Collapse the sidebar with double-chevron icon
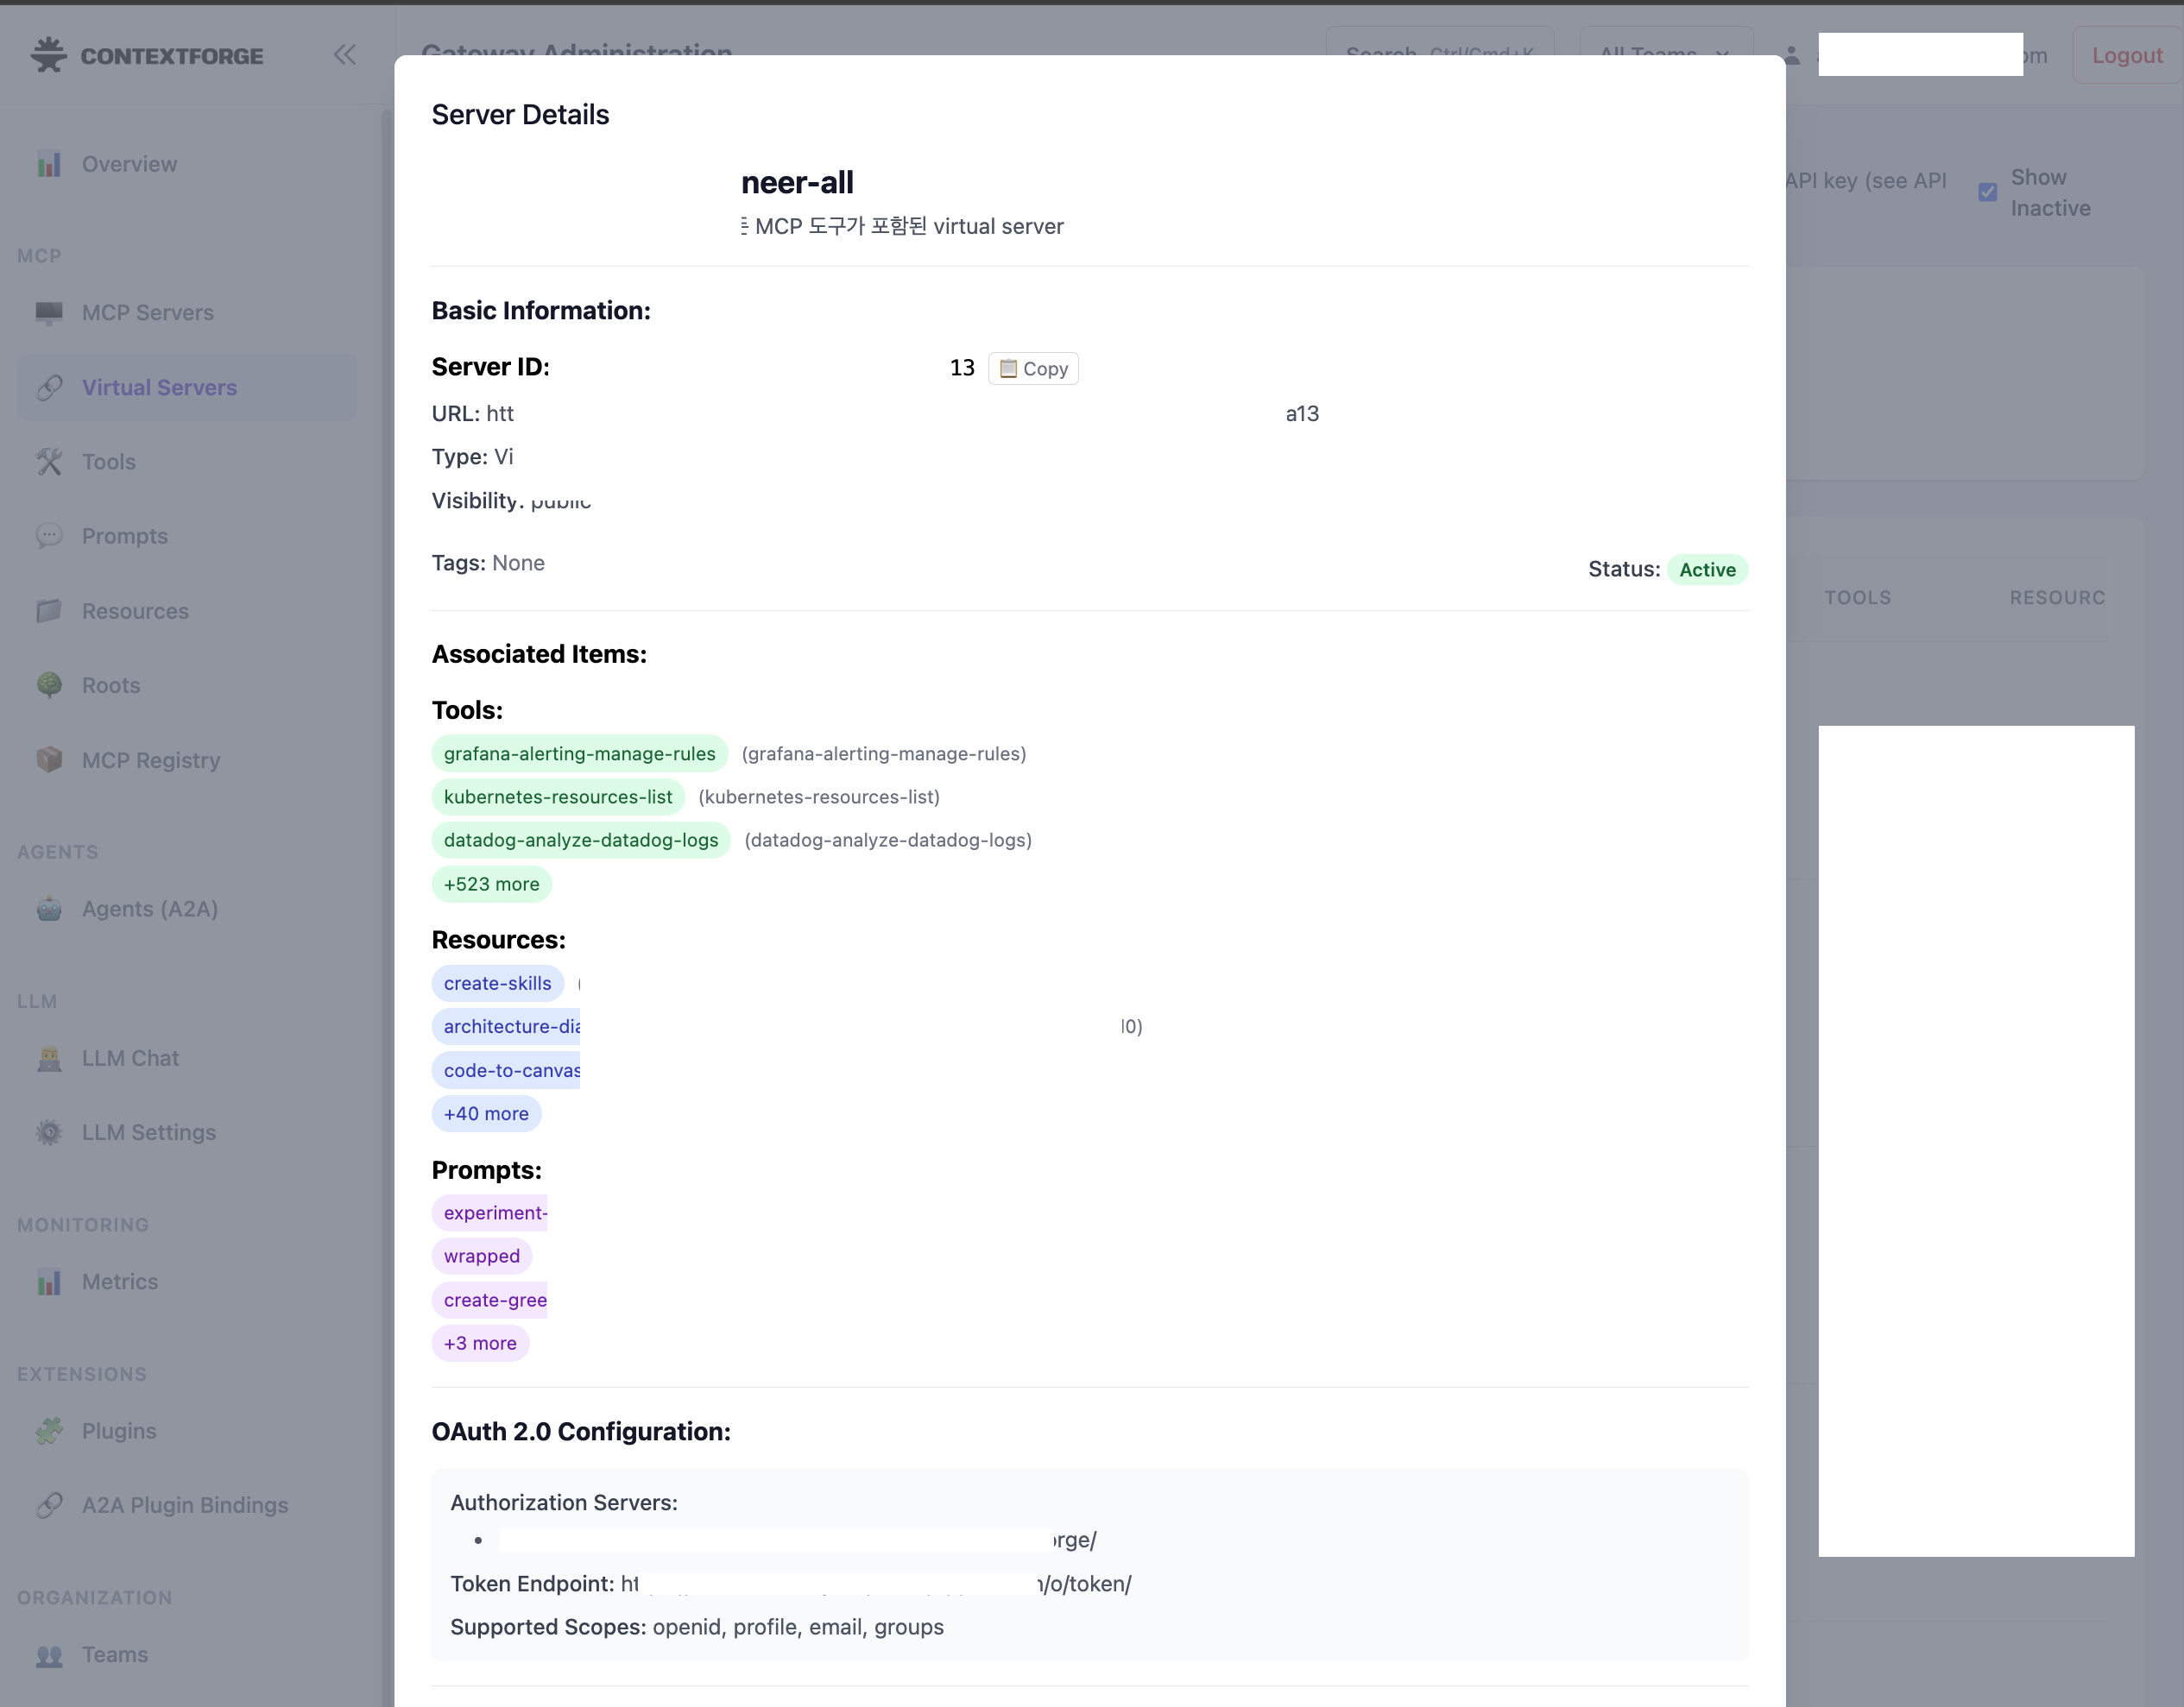Viewport: 2184px width, 1707px height. [345, 55]
